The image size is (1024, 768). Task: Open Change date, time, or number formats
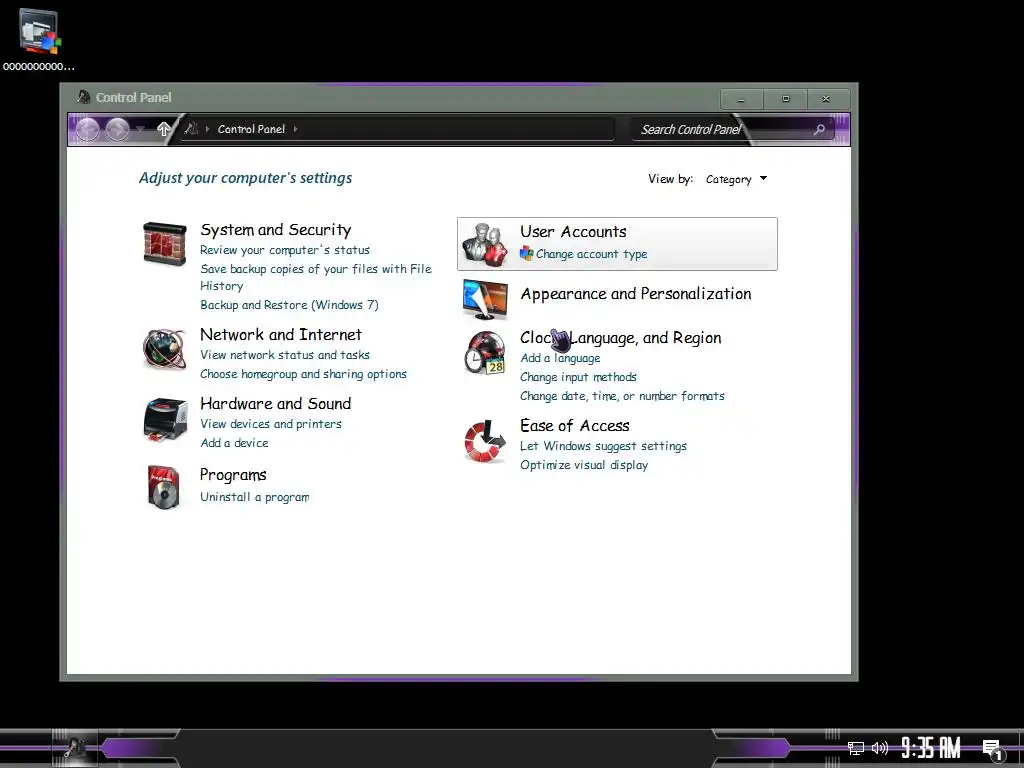tap(622, 396)
